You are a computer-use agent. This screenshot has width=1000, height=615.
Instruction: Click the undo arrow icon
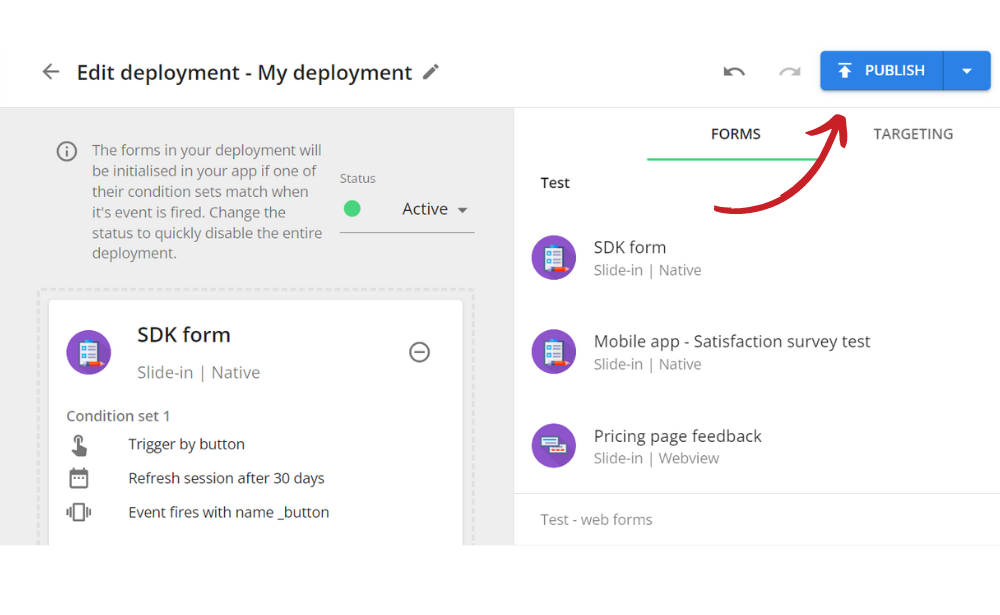pyautogui.click(x=733, y=71)
